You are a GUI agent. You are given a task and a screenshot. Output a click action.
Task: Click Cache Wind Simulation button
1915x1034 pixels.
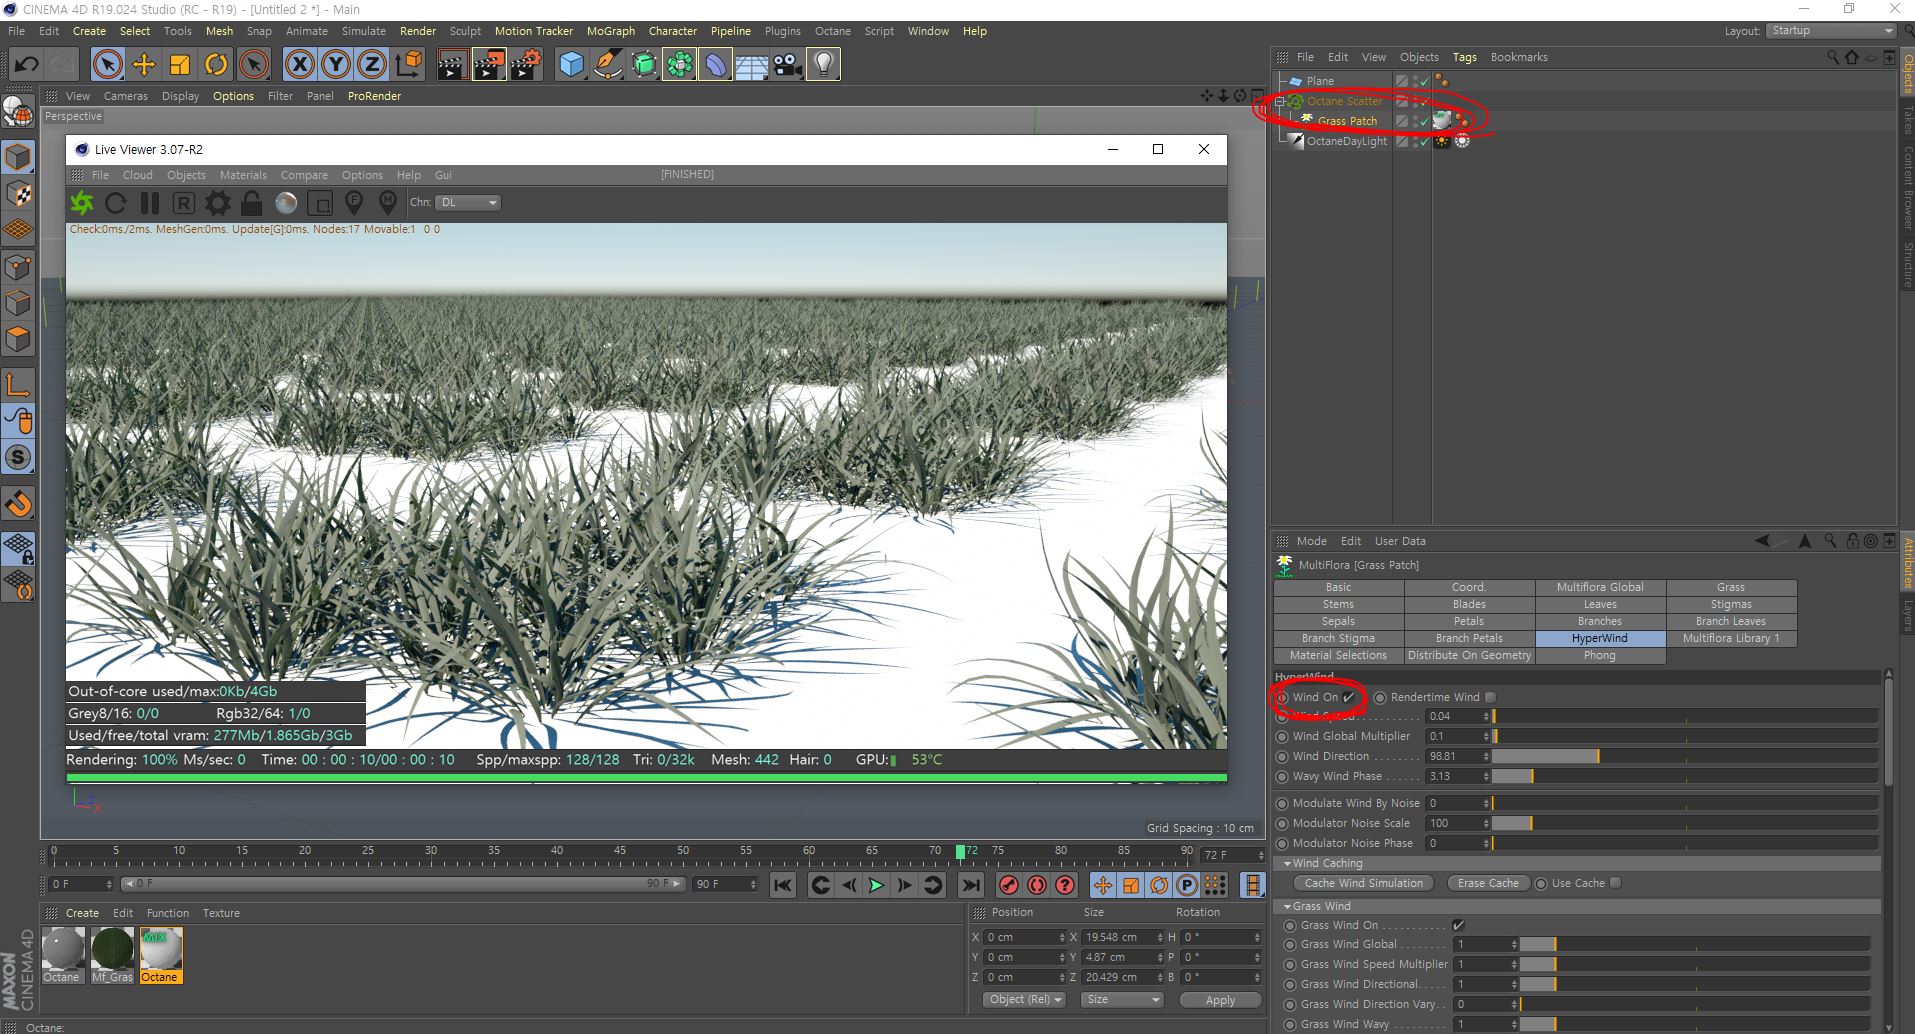(1363, 883)
